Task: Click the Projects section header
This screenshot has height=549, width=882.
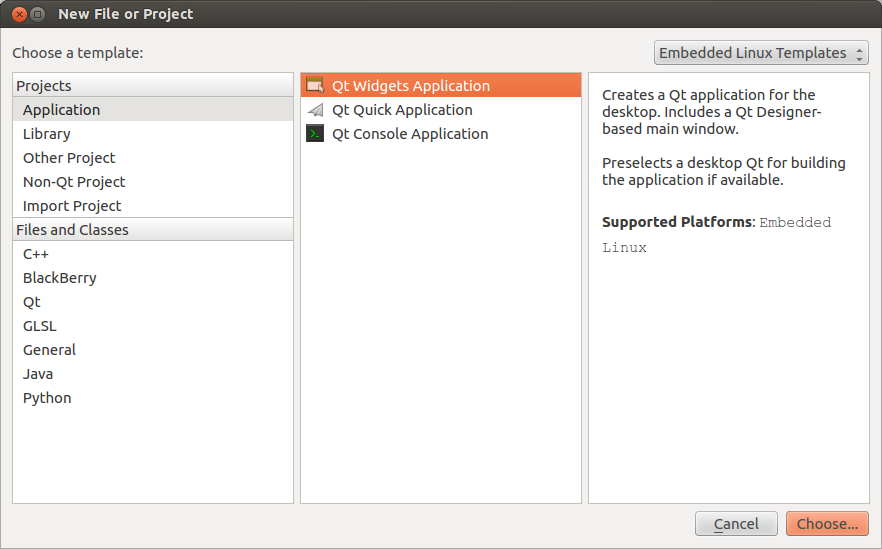Action: pos(153,86)
